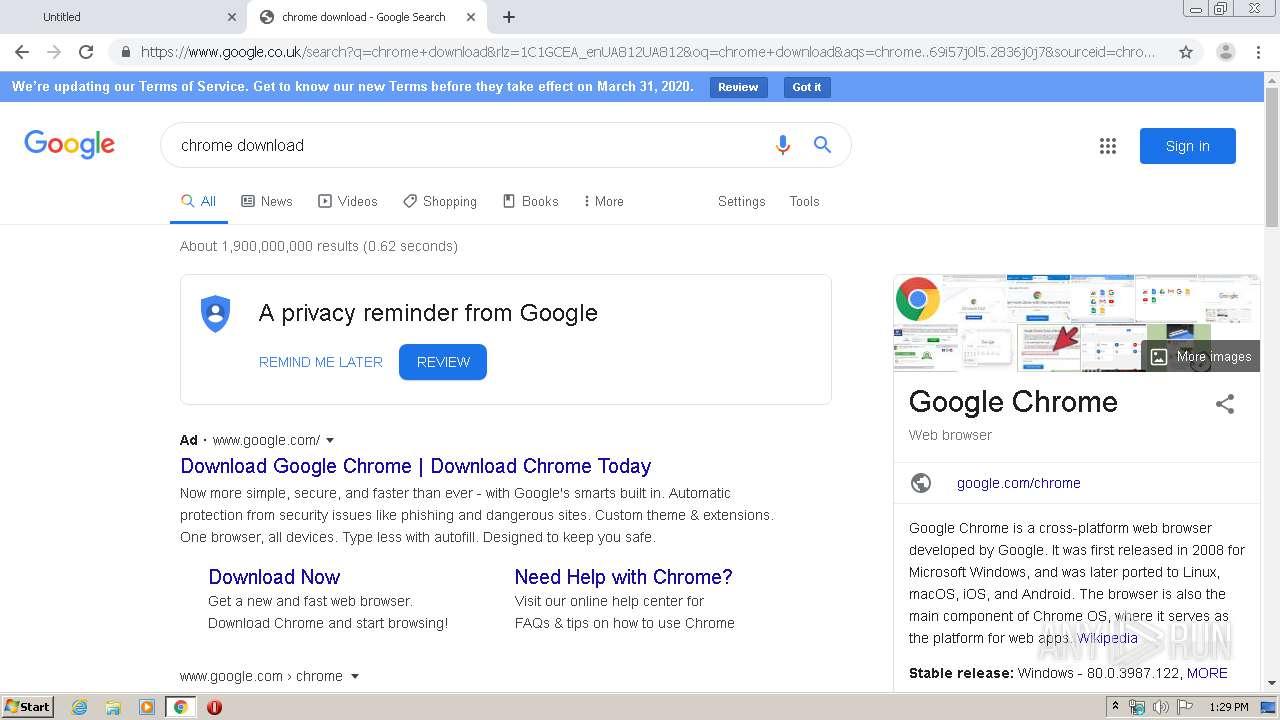Click the Google logo

[70, 145]
